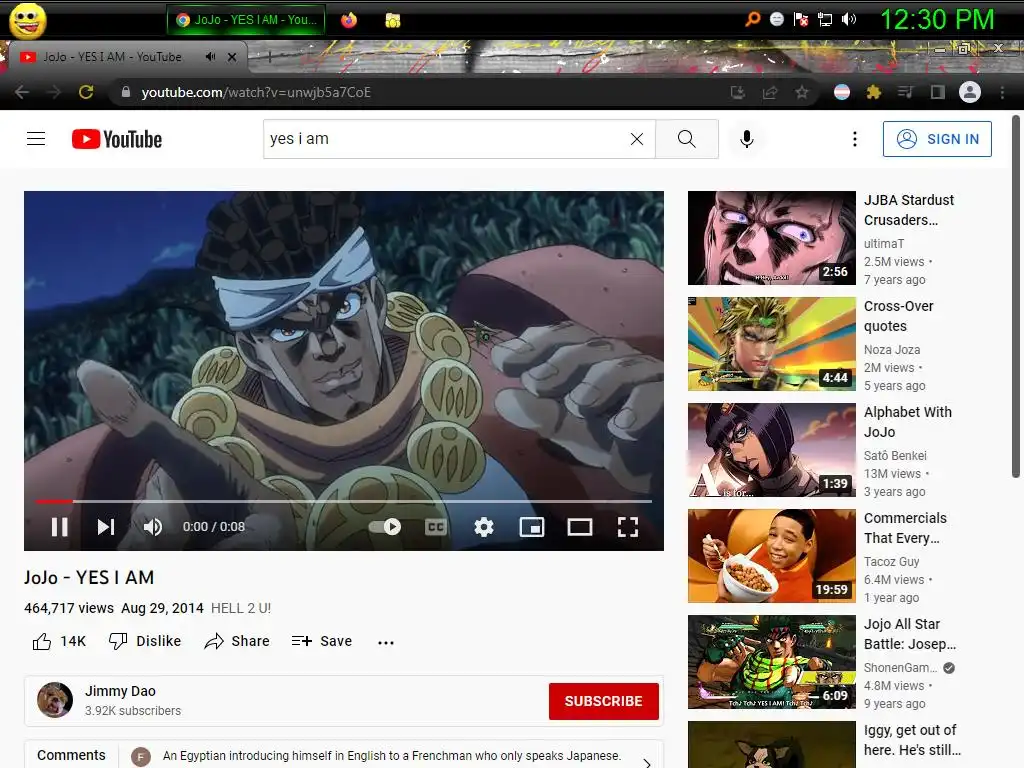This screenshot has height=768, width=1024.
Task: Click the Dislike button
Action: click(145, 641)
